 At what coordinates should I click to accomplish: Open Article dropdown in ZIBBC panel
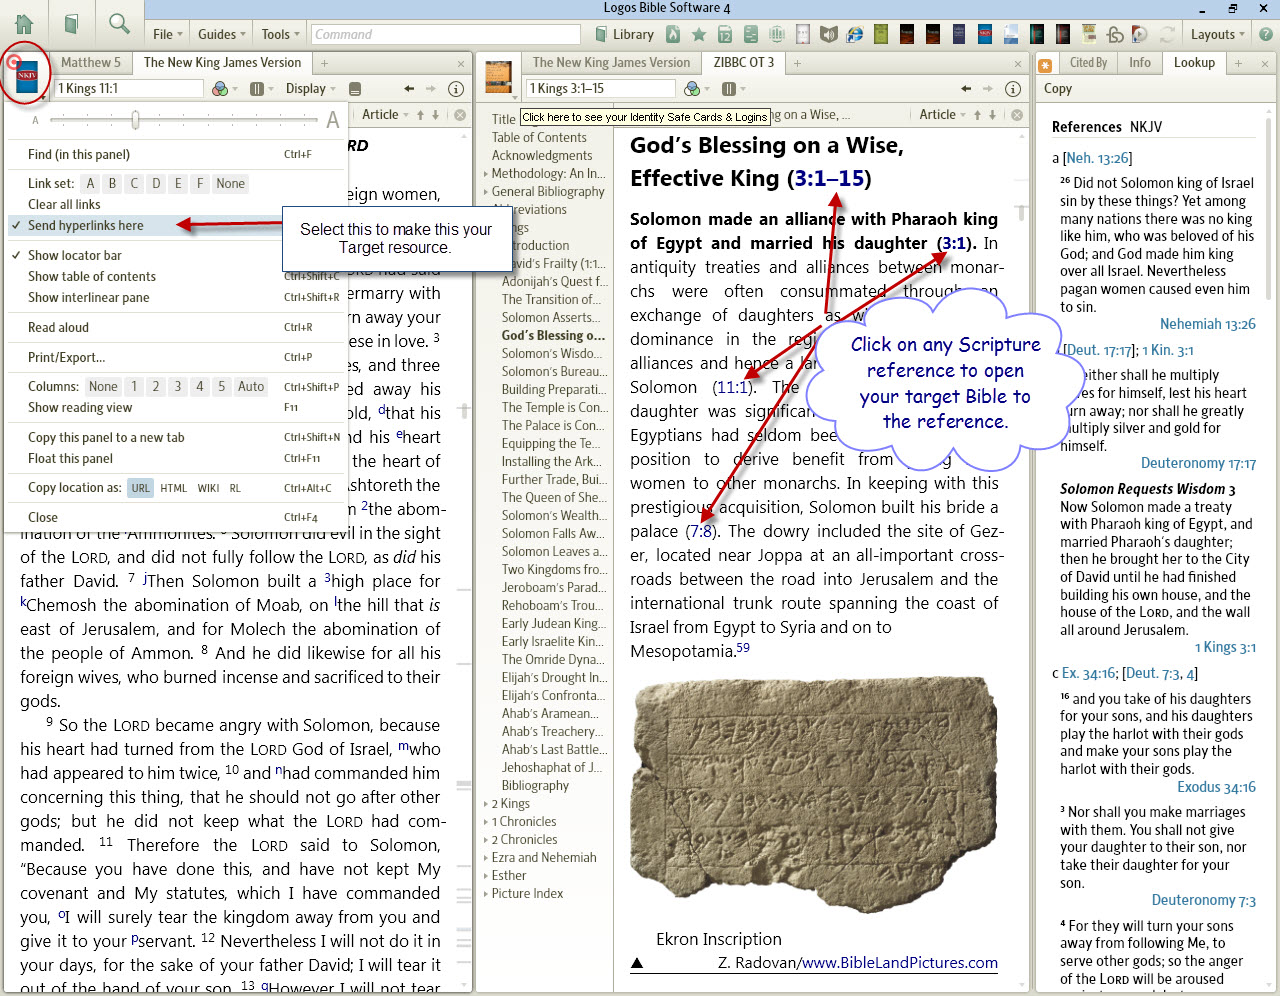click(x=942, y=115)
